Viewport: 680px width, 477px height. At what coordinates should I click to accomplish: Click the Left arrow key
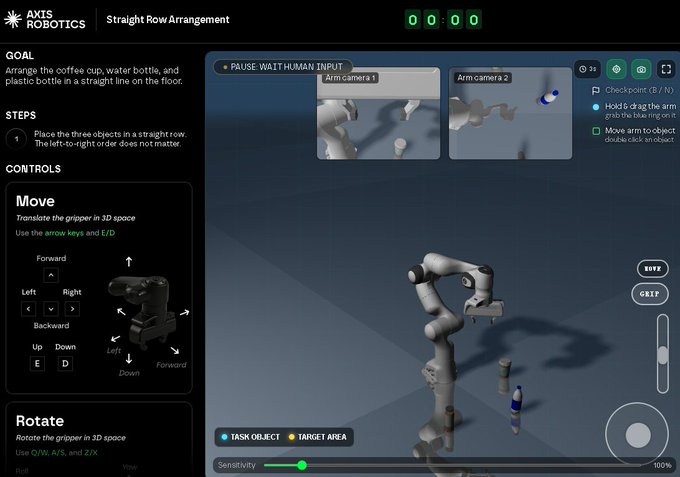[28, 309]
